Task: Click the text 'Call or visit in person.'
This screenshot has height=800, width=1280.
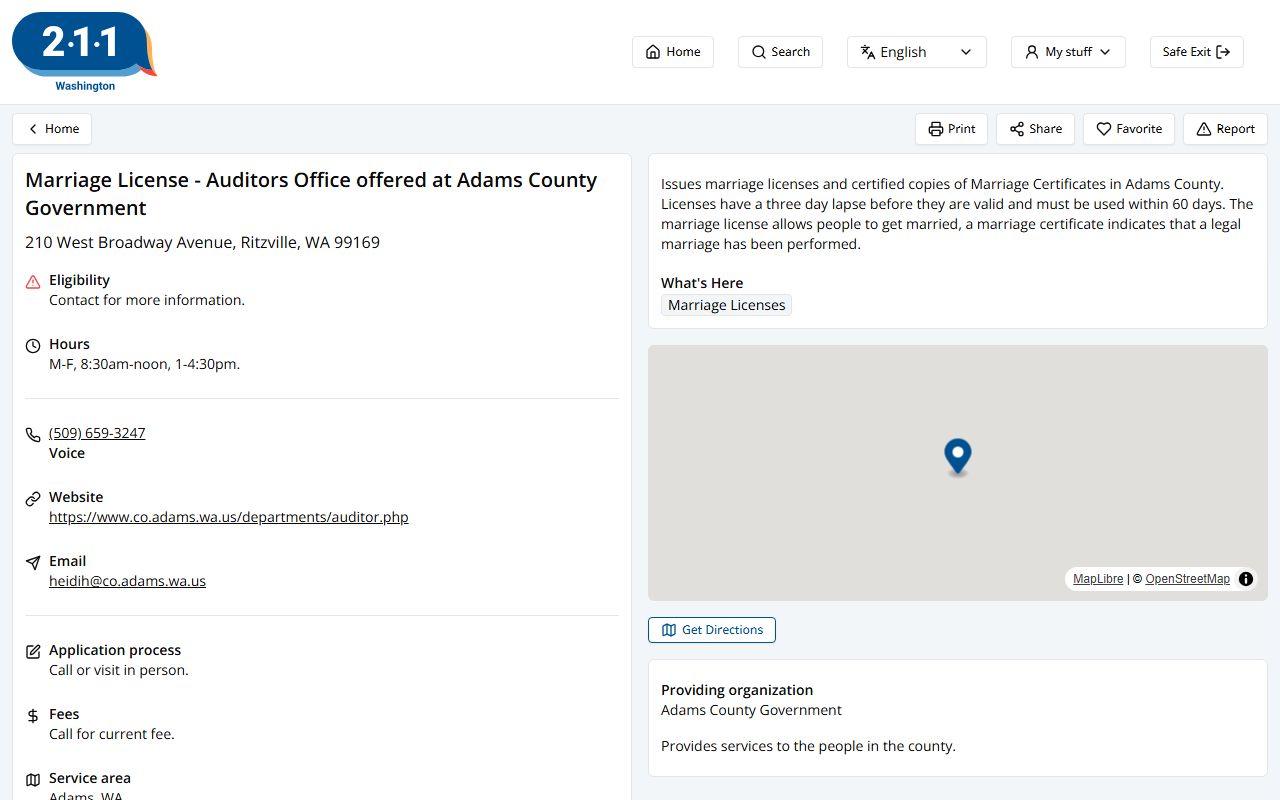Action: [x=119, y=670]
